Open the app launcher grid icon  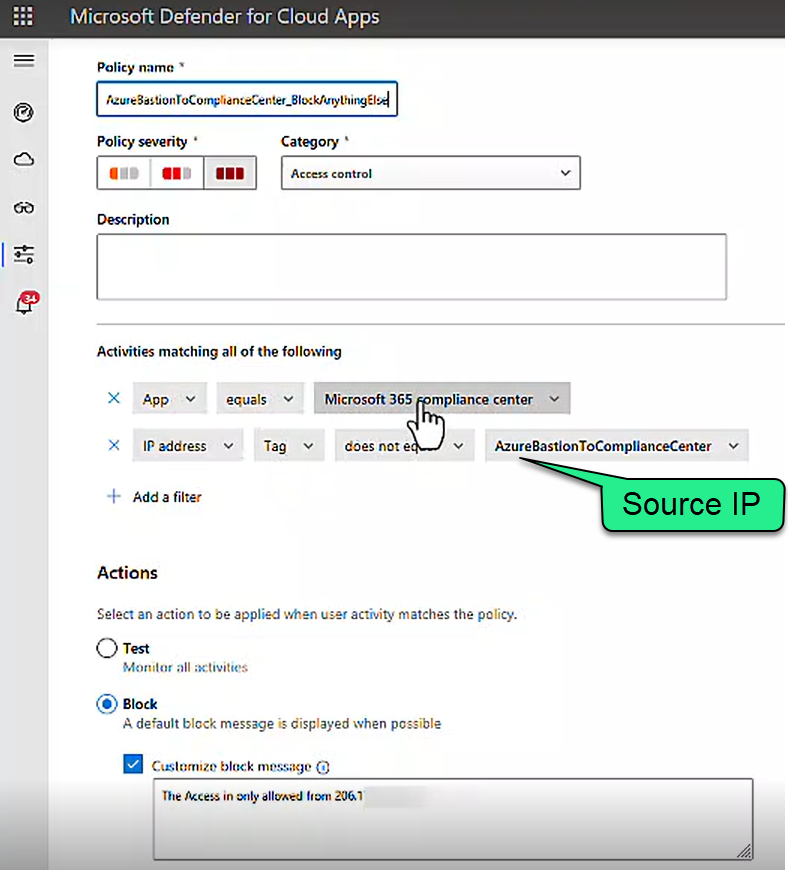23,16
